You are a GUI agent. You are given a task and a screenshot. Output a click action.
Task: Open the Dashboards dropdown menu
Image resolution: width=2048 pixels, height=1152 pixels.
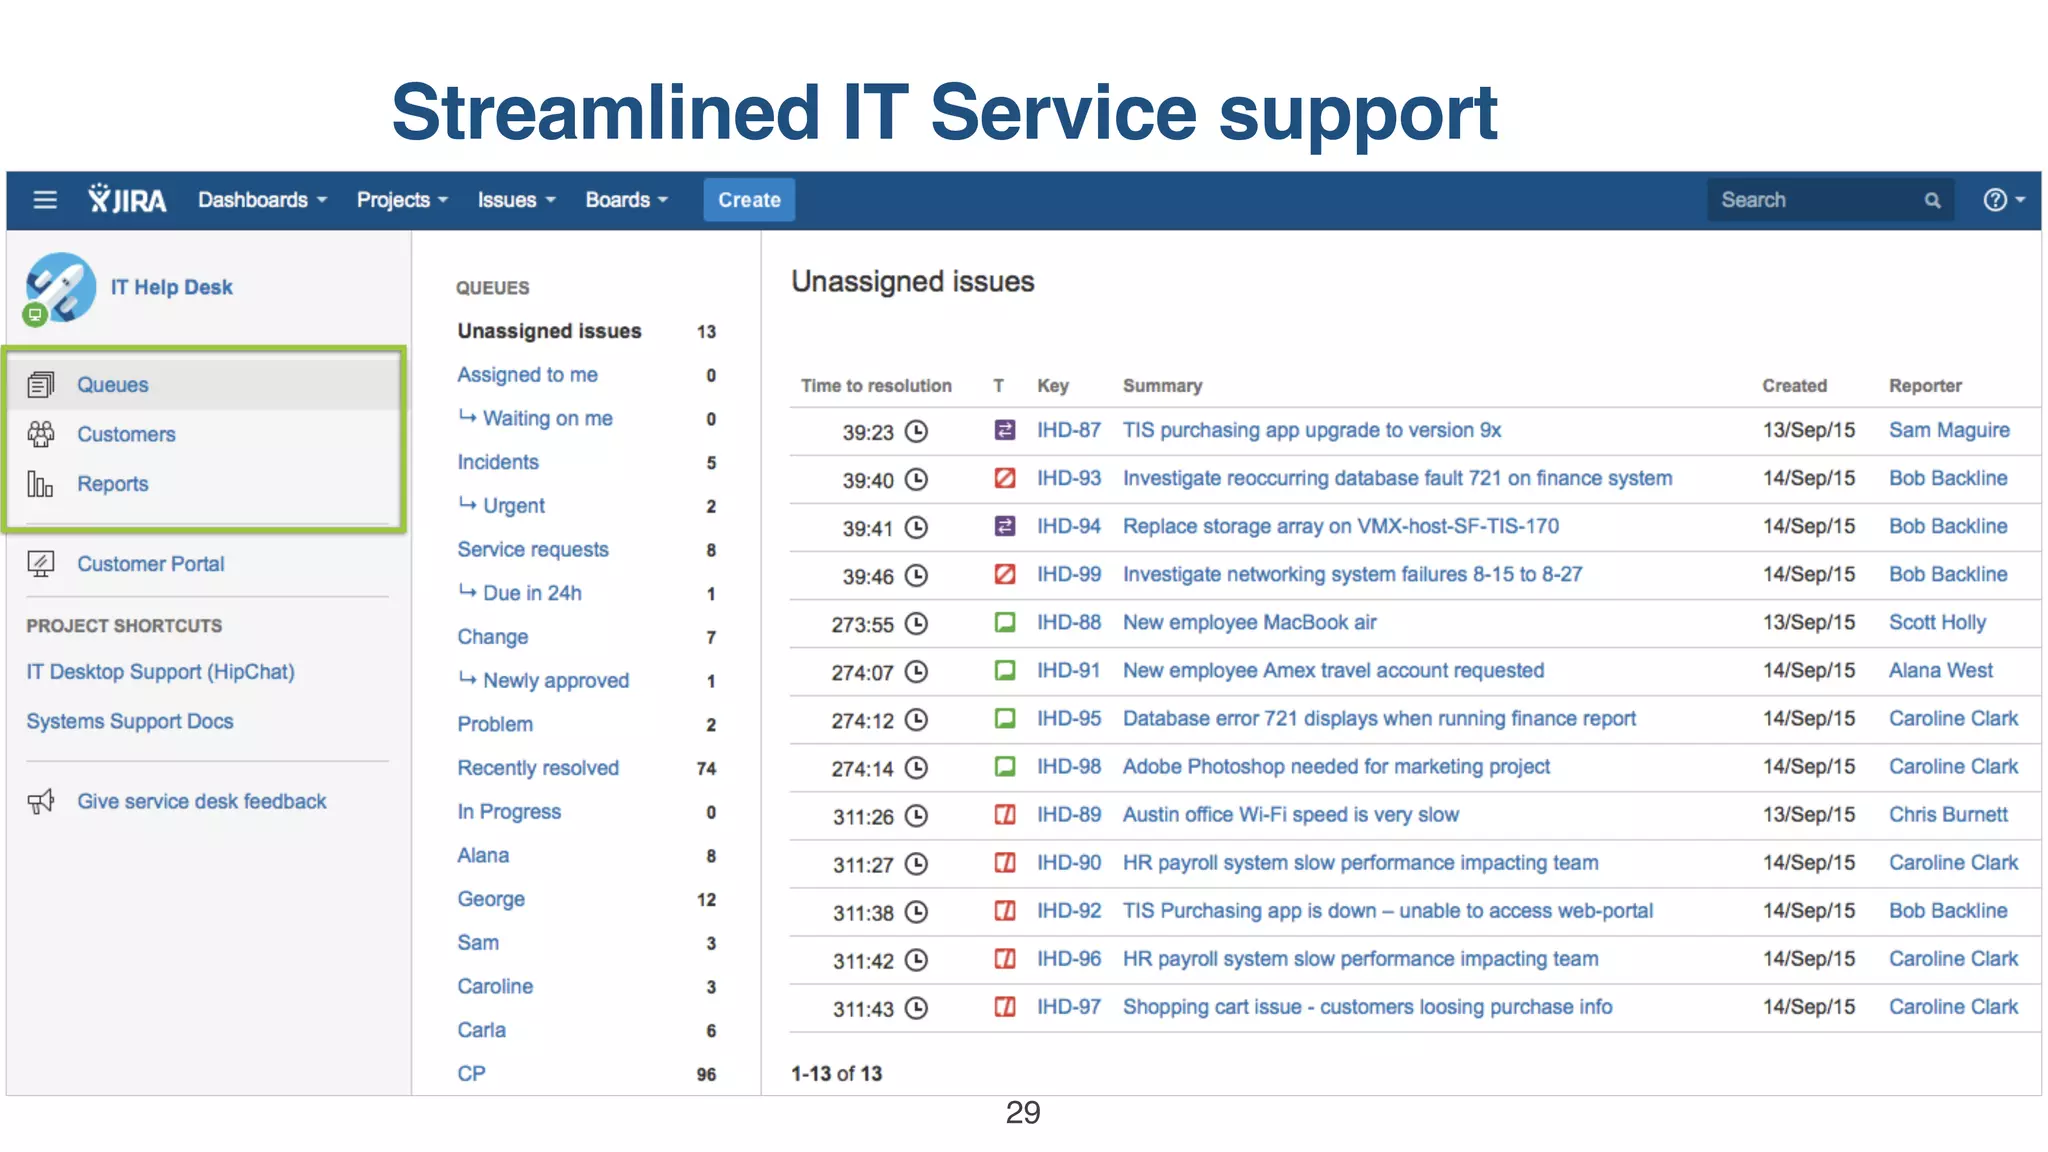pyautogui.click(x=262, y=200)
